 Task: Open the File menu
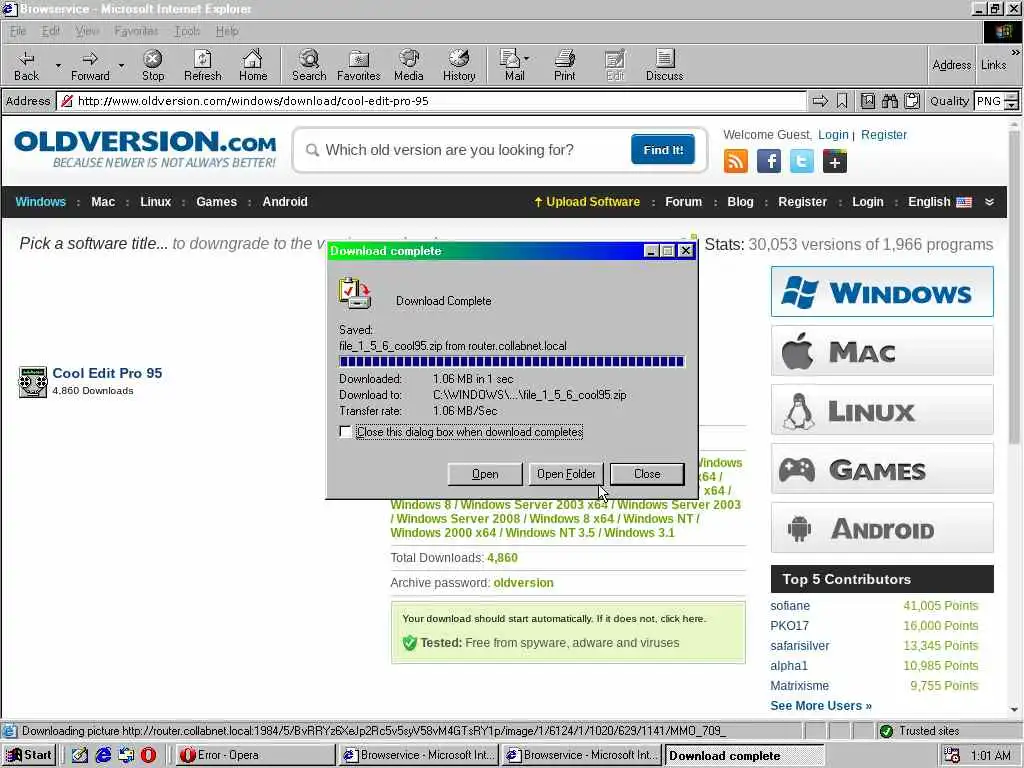coord(18,31)
